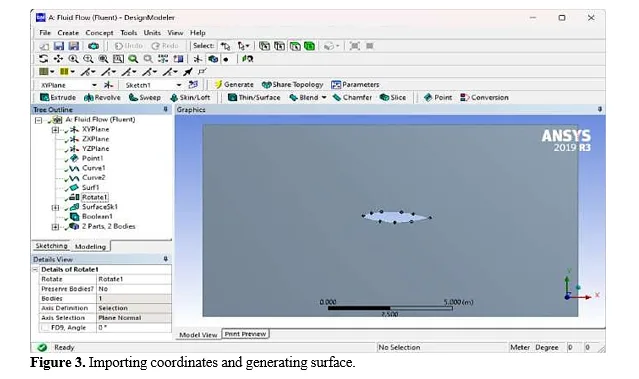
Task: Click the Revolve tool
Action: pyautogui.click(x=102, y=98)
